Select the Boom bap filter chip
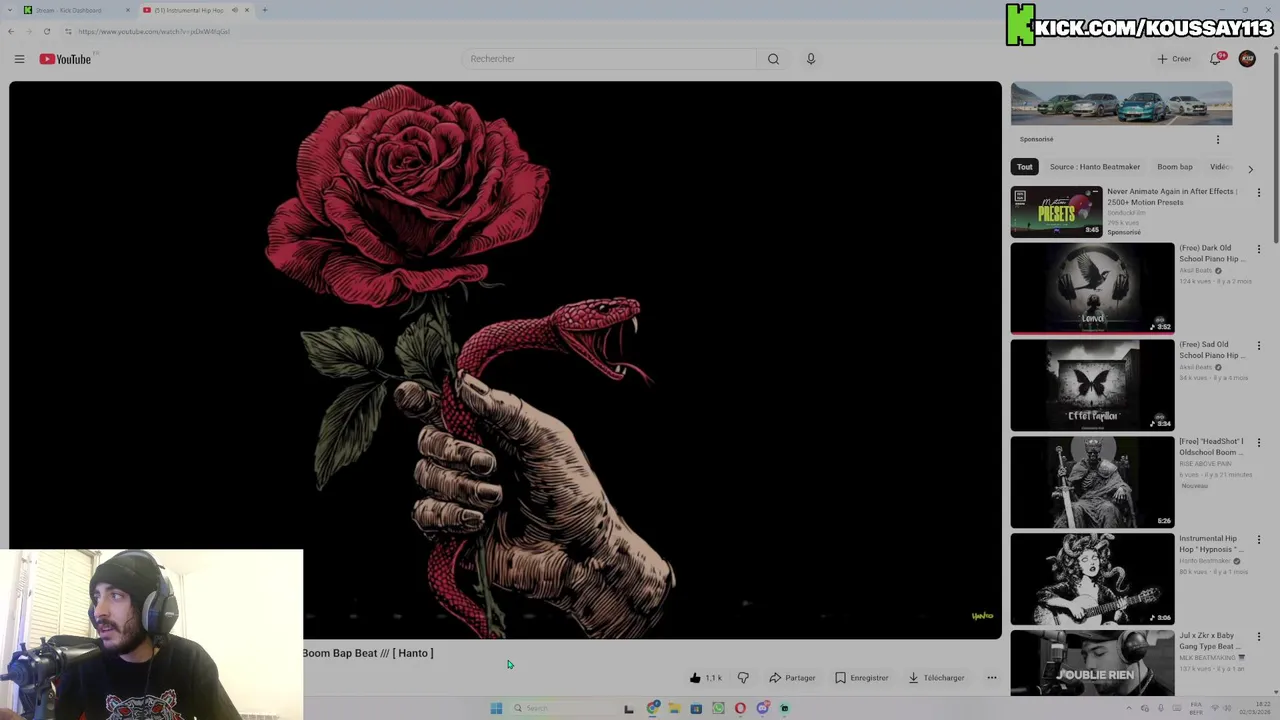1280x720 pixels. (1175, 167)
